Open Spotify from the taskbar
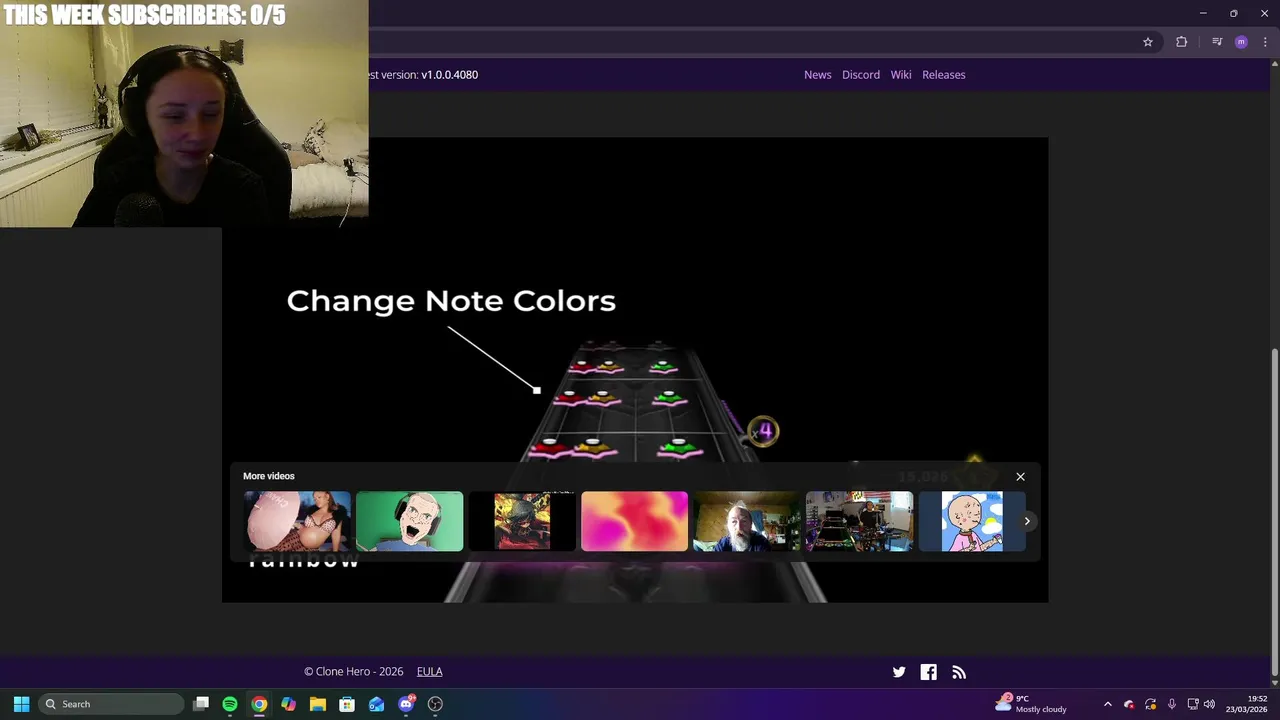1280x720 pixels. click(230, 704)
